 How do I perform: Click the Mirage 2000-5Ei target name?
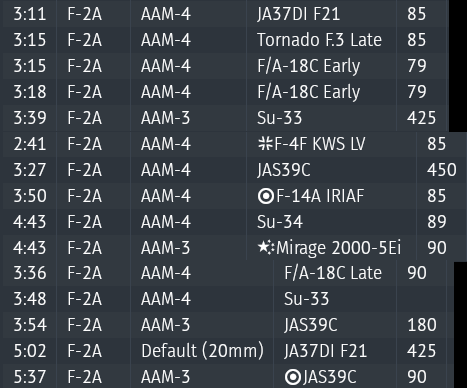pyautogui.click(x=338, y=248)
